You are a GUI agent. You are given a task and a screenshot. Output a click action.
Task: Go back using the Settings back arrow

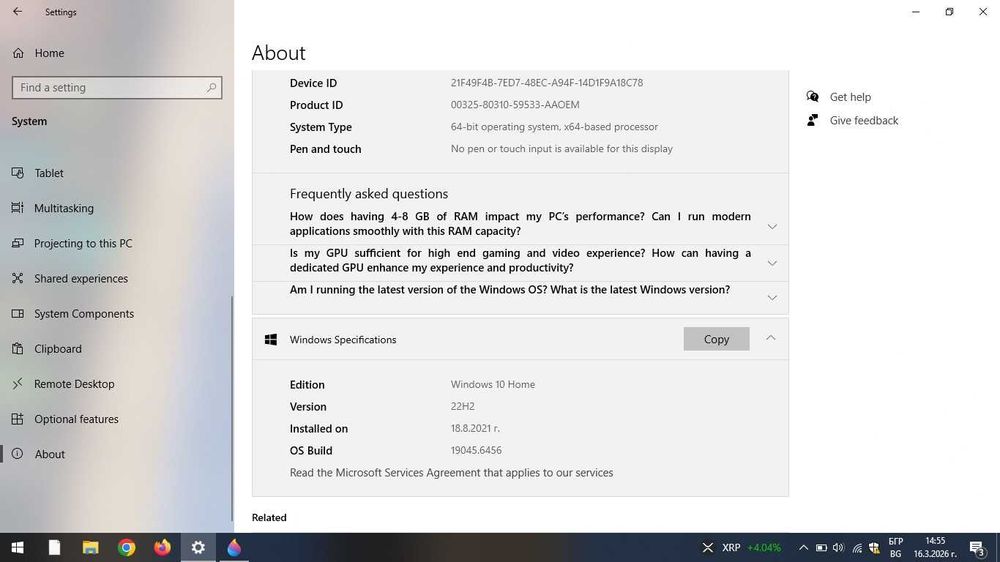coord(17,11)
